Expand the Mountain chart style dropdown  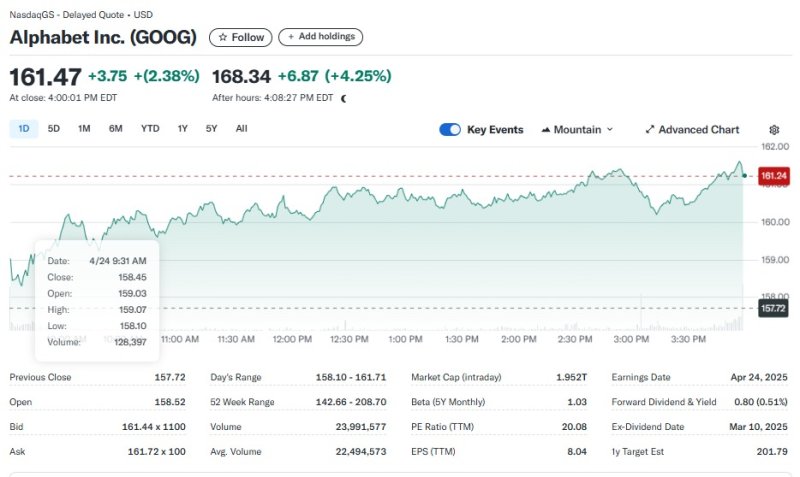[x=609, y=130]
